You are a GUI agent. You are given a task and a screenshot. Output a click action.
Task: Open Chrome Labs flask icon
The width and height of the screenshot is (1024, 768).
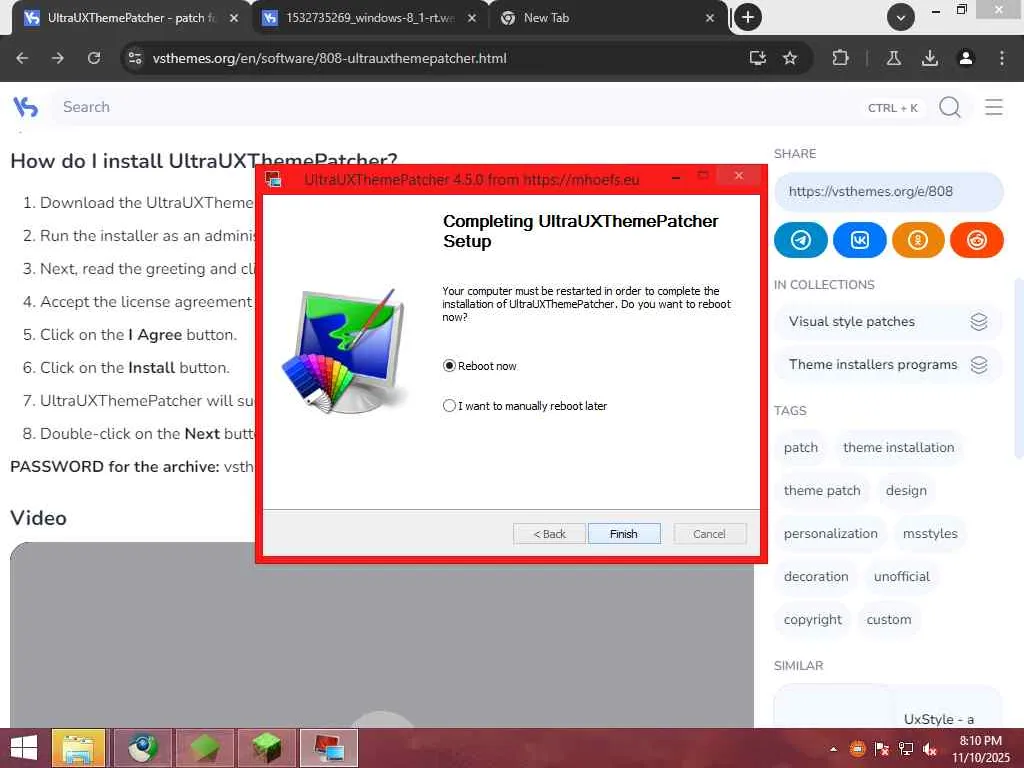pyautogui.click(x=894, y=58)
